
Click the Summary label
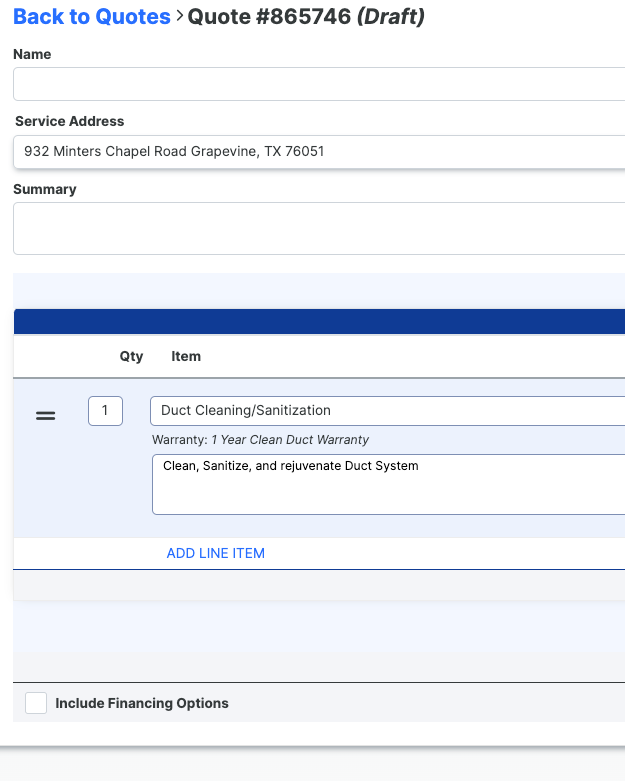click(45, 190)
